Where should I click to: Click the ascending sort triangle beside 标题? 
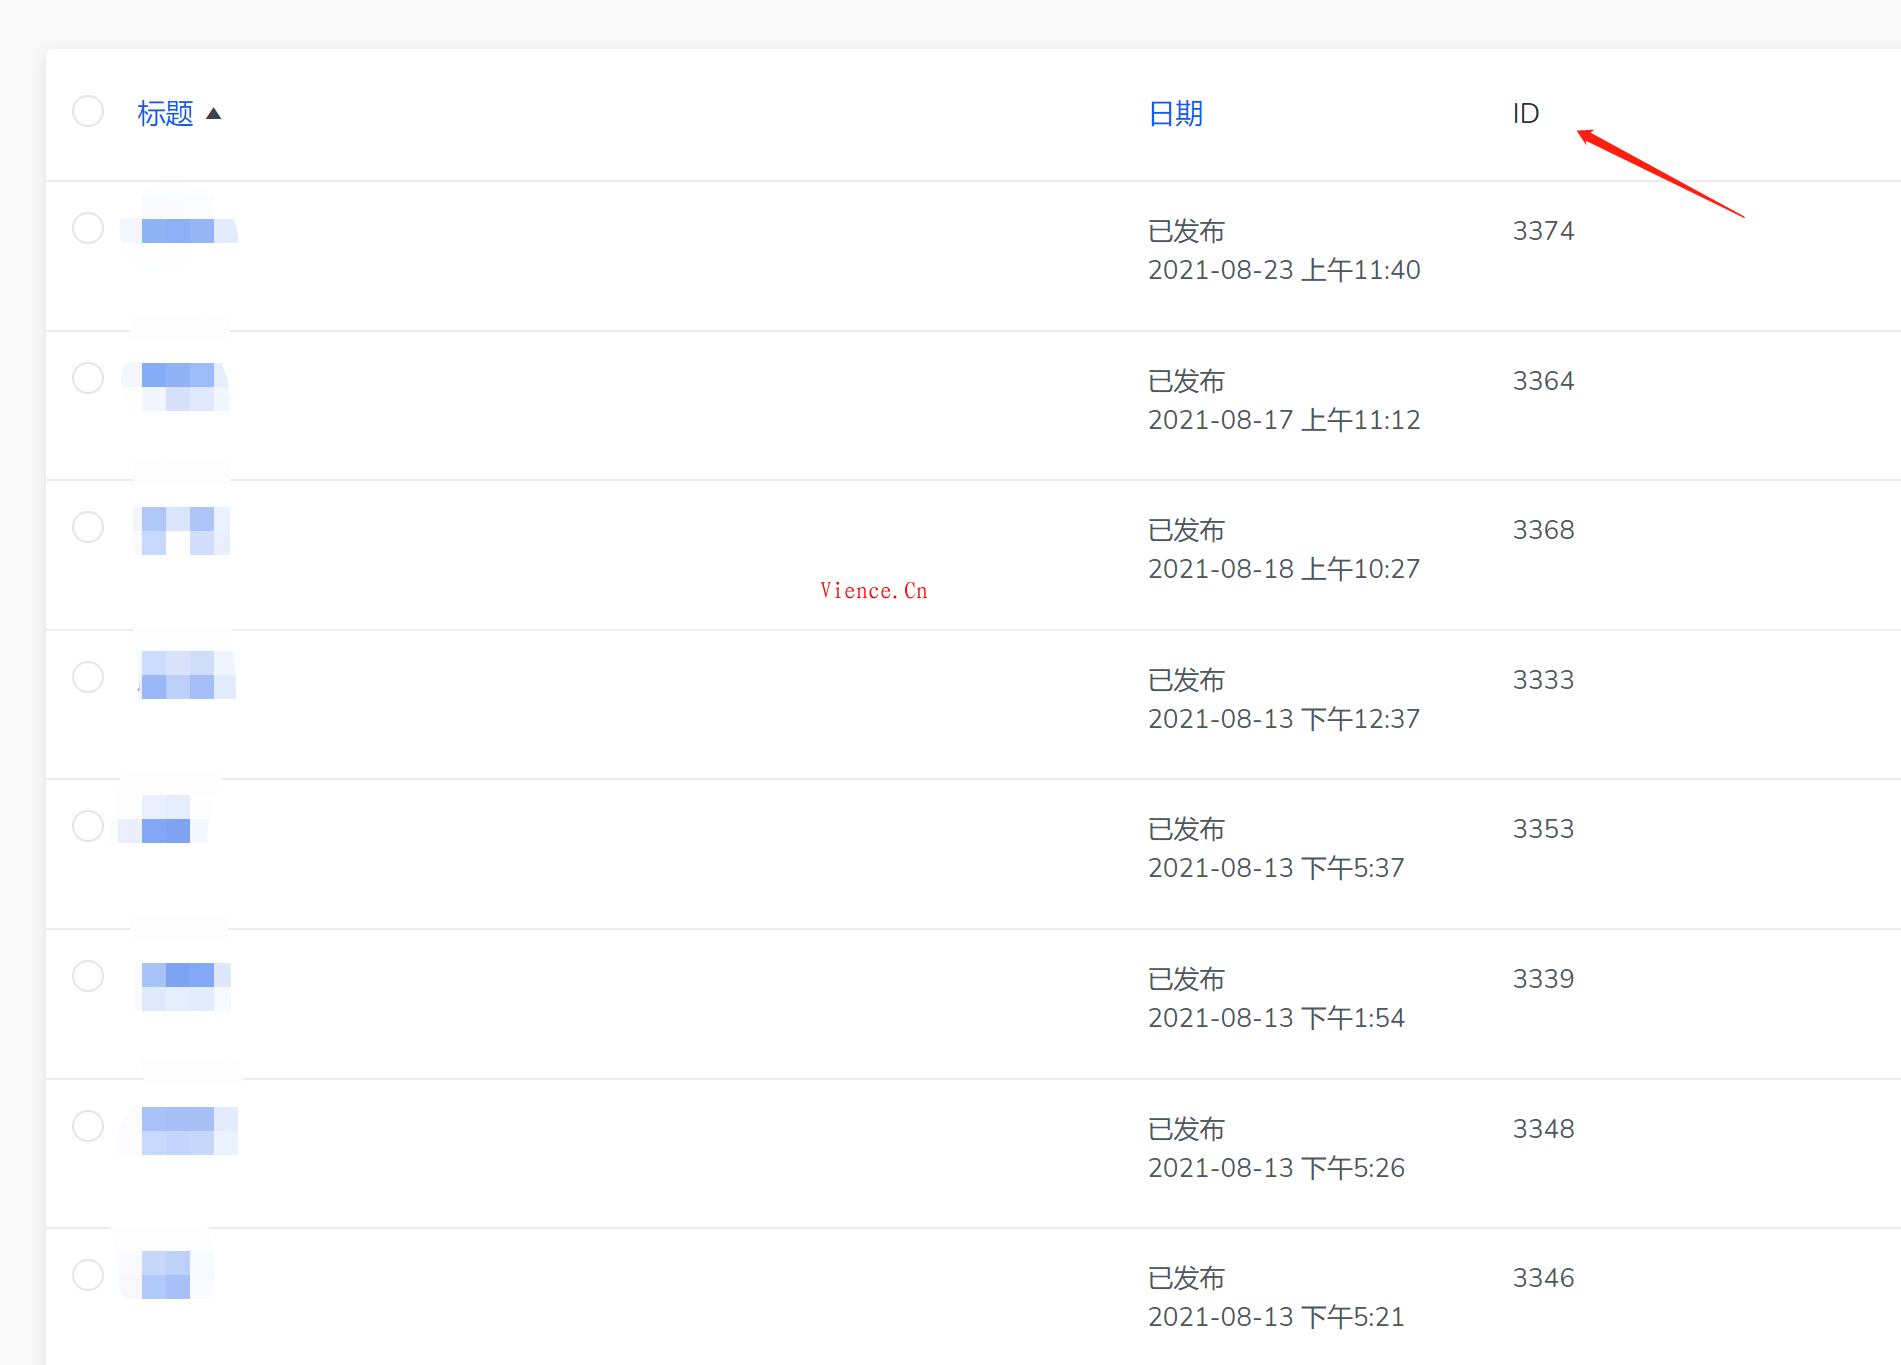click(214, 114)
